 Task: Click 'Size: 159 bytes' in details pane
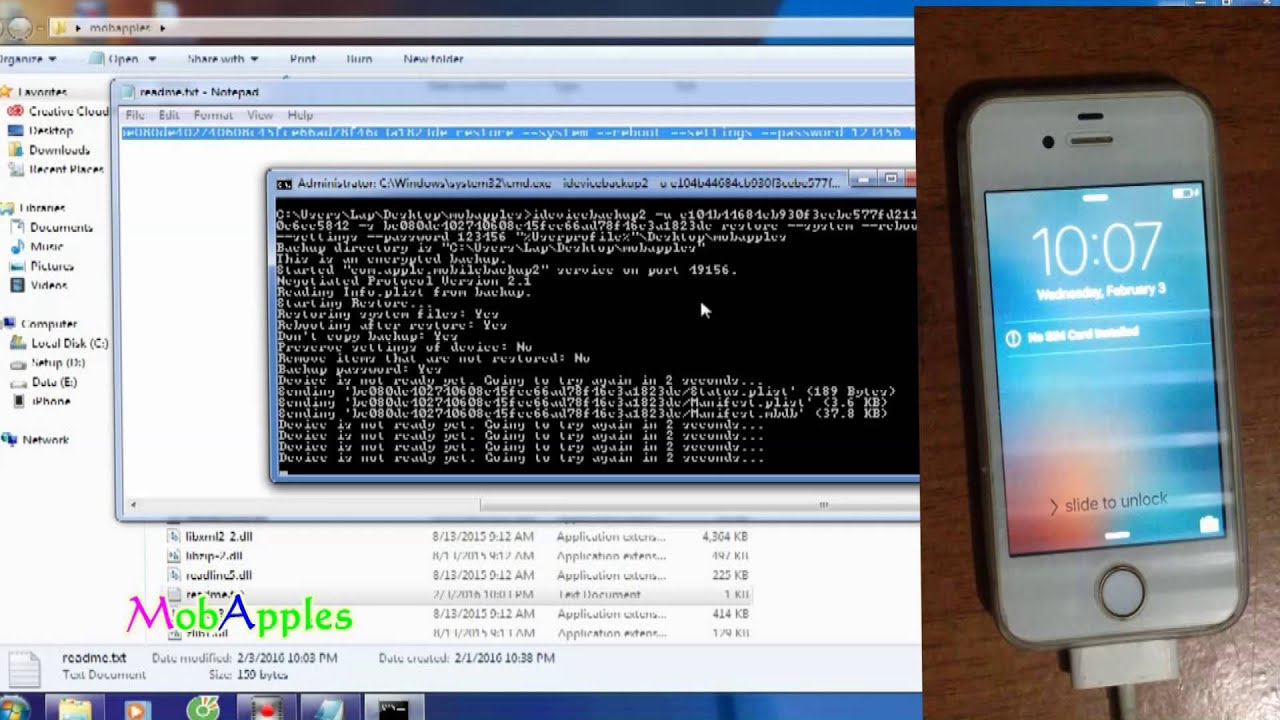pyautogui.click(x=249, y=675)
